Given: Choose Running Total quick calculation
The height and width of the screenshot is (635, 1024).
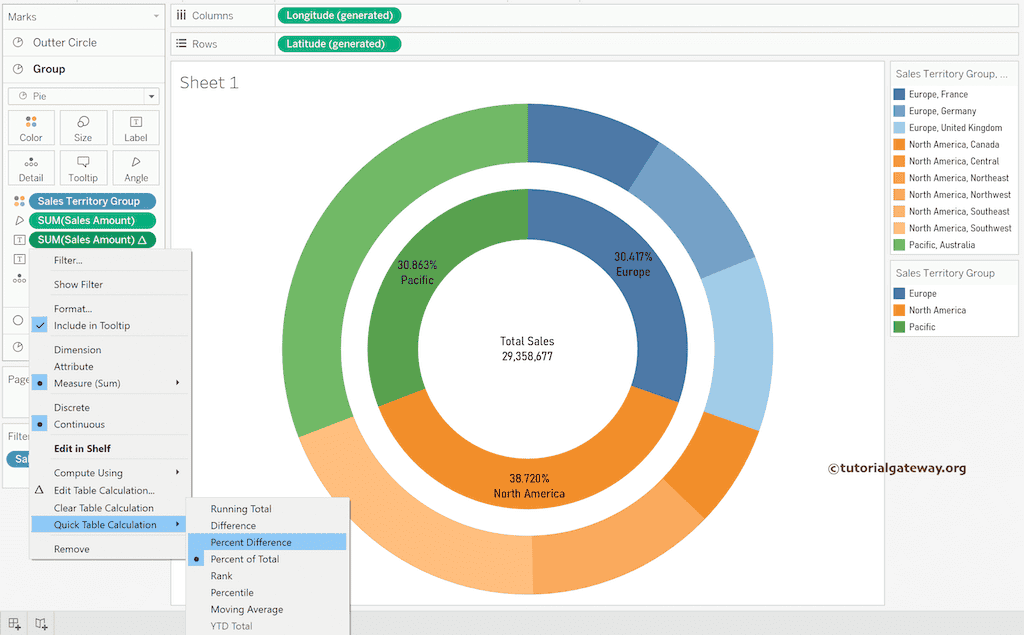Looking at the screenshot, I should pyautogui.click(x=241, y=509).
